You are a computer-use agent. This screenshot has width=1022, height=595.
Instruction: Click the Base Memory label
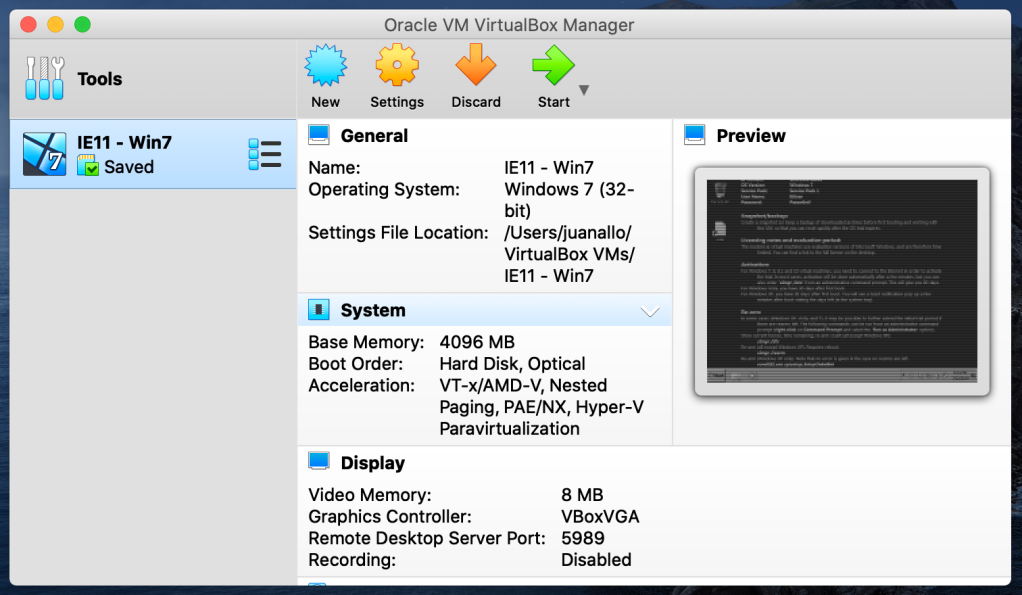[366, 342]
